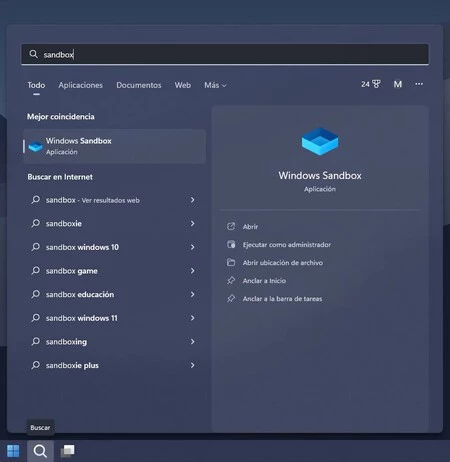This screenshot has height=462, width=450.
Task: Click the search box containing sandbox
Action: 225,54
